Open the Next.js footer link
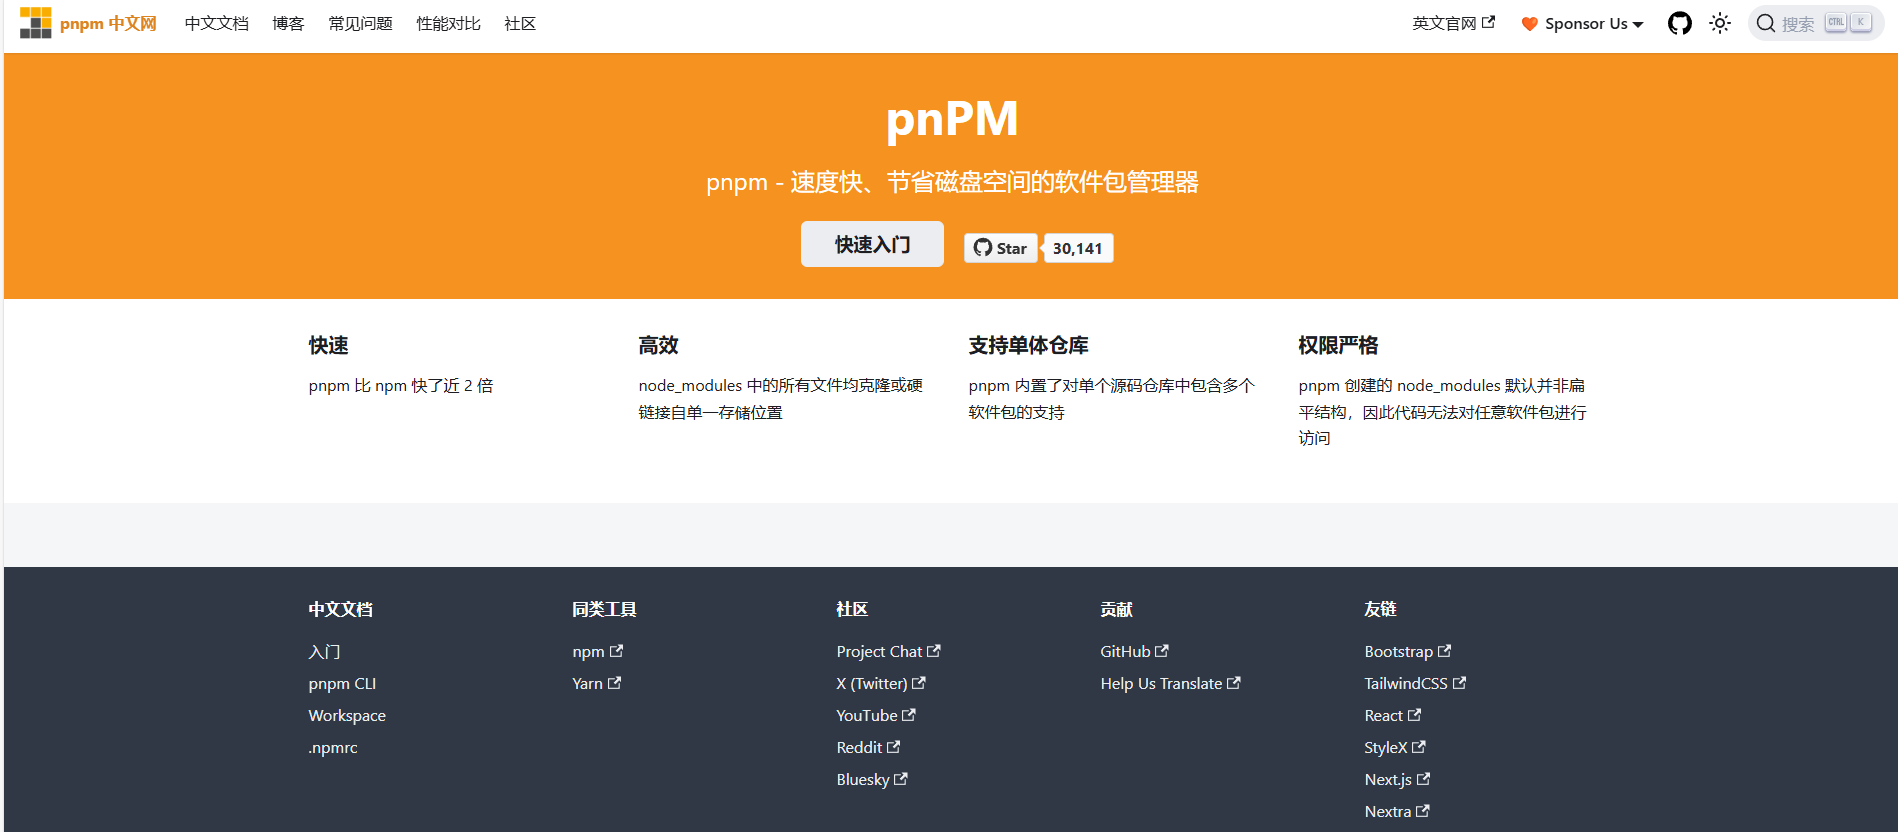 click(1397, 780)
